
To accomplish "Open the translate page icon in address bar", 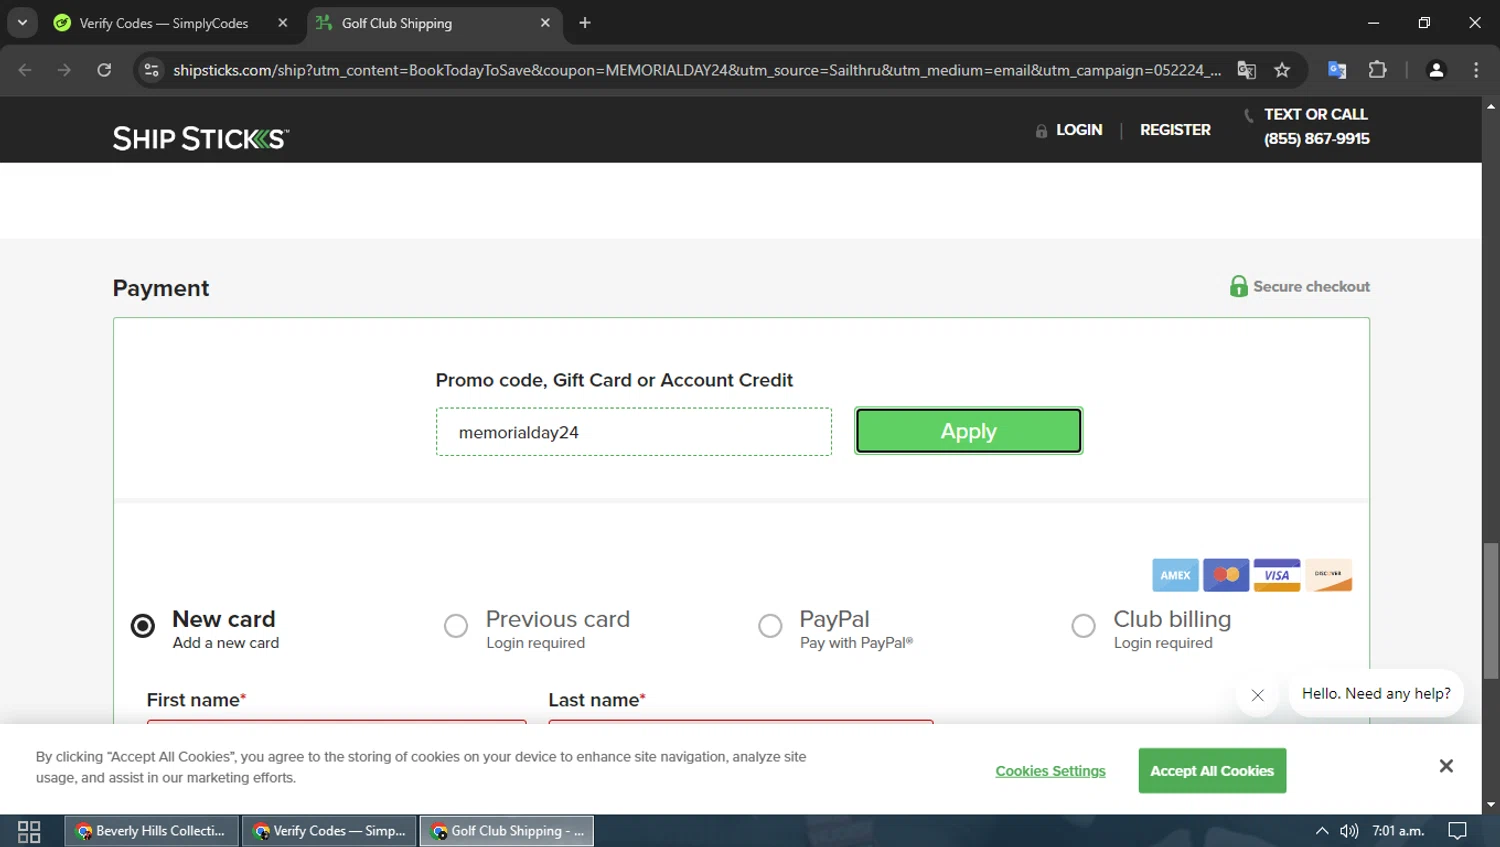I will (x=1246, y=70).
